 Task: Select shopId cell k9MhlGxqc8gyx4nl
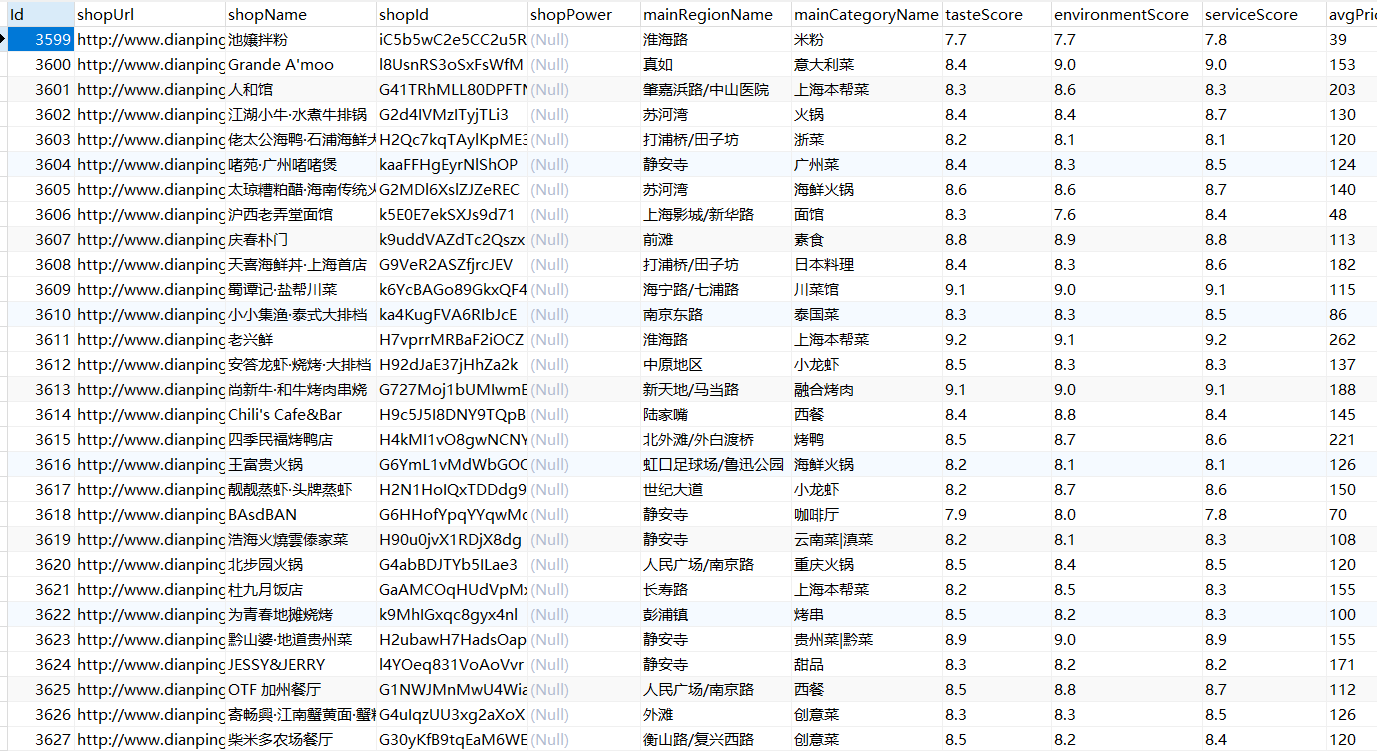(452, 615)
